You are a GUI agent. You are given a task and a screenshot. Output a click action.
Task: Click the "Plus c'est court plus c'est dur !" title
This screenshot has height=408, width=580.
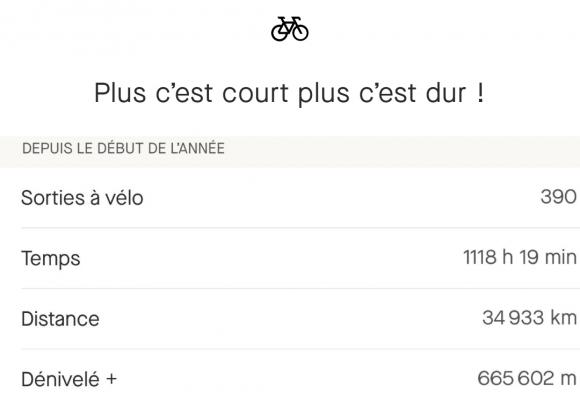click(289, 92)
